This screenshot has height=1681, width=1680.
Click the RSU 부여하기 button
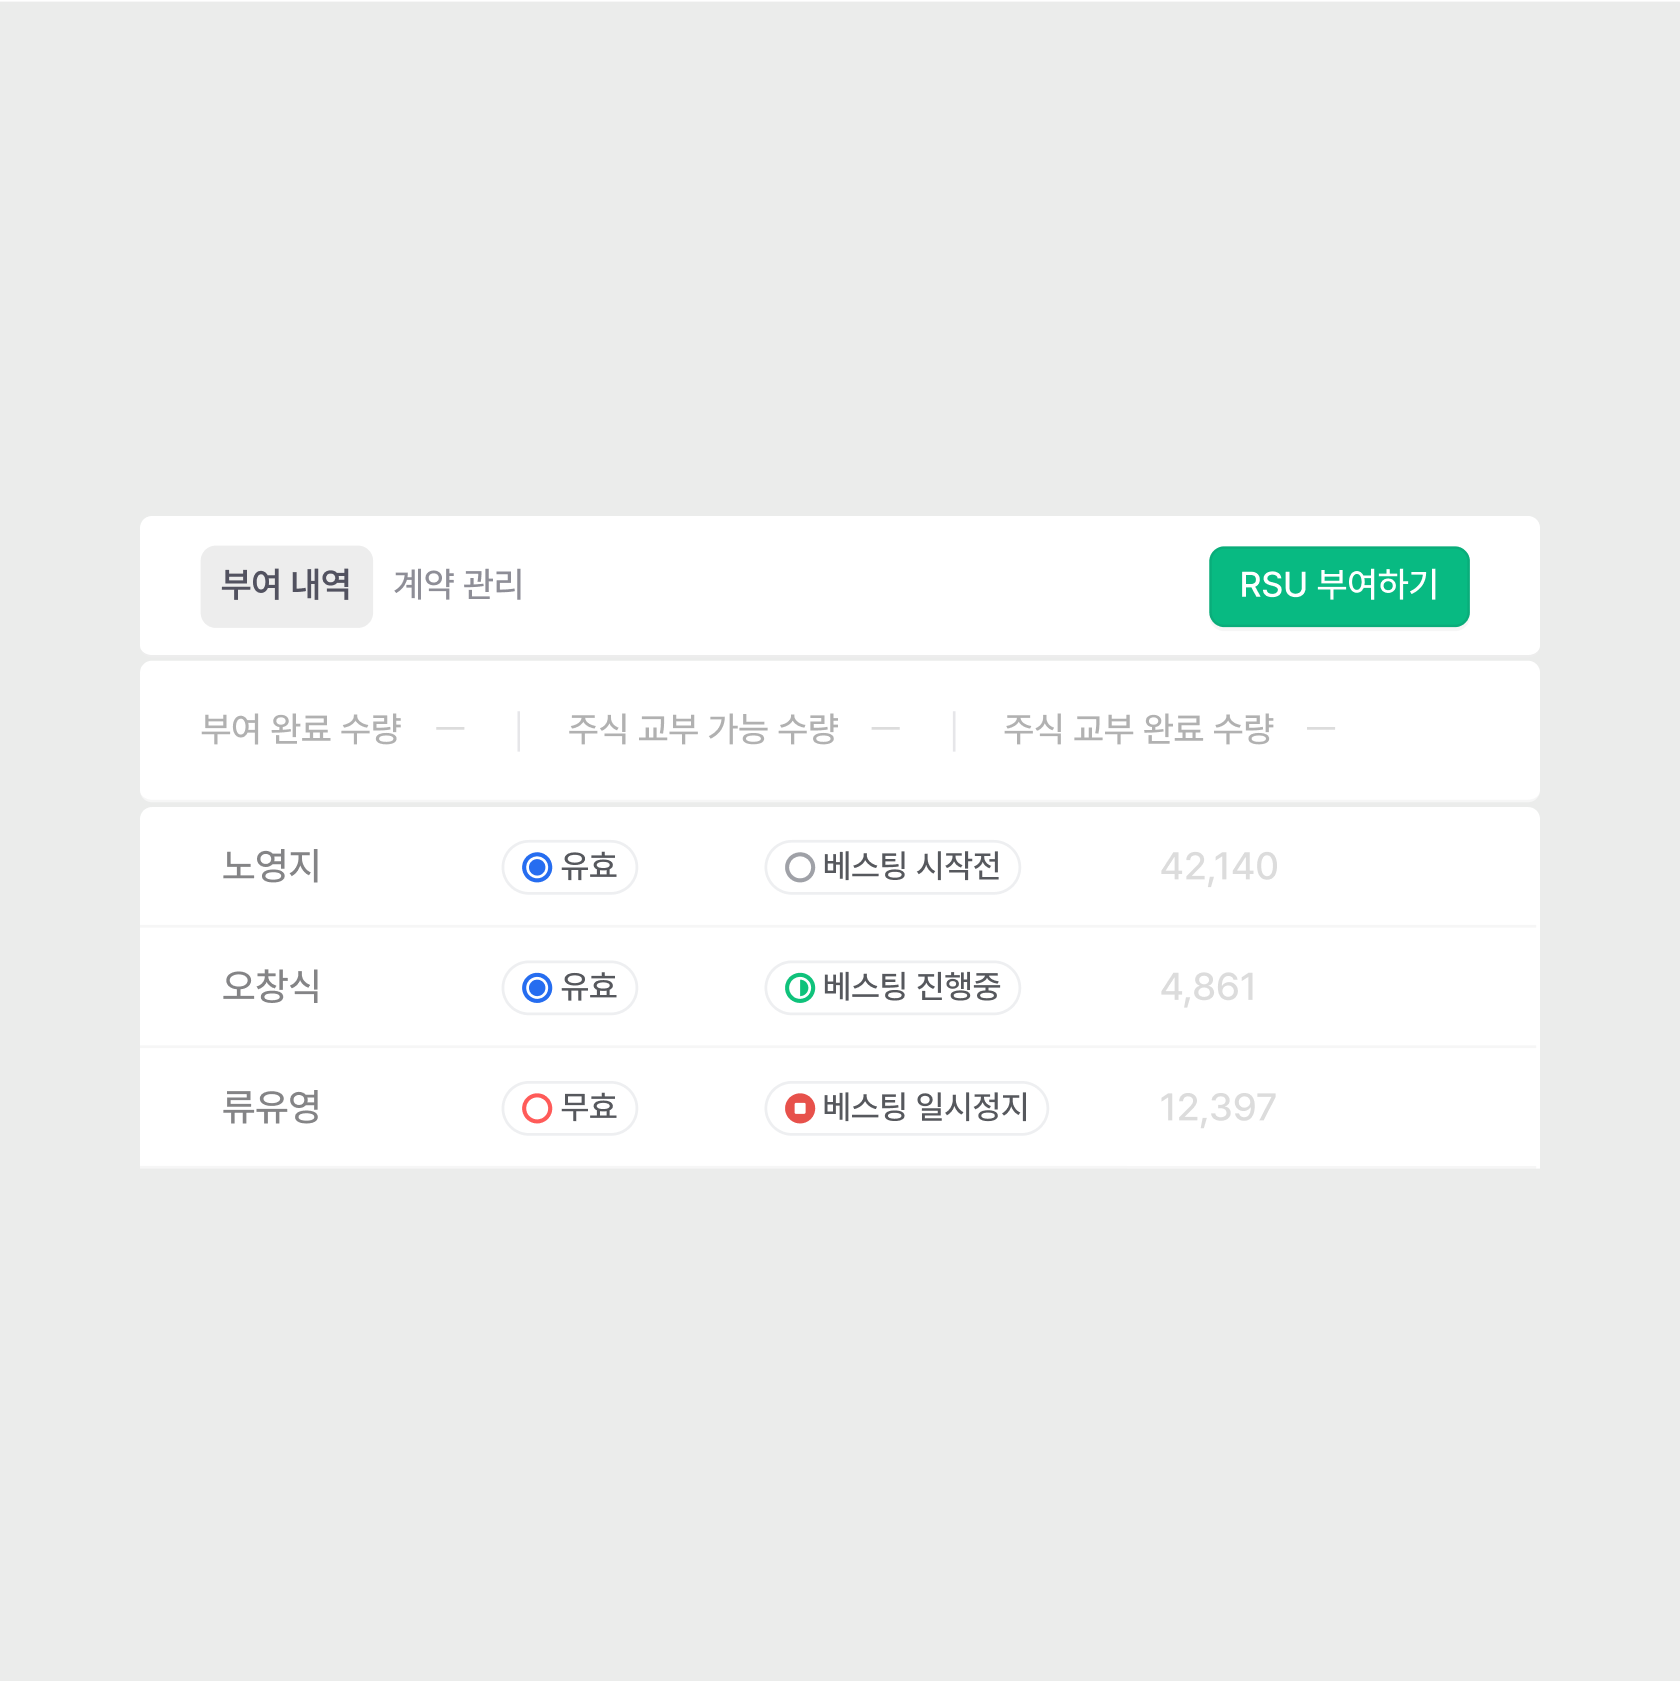[1339, 587]
